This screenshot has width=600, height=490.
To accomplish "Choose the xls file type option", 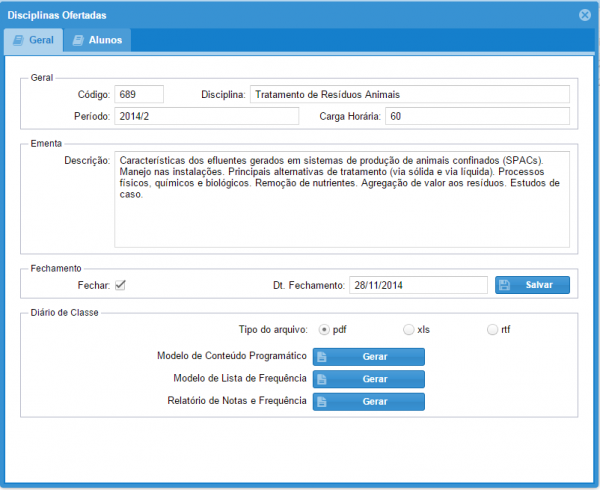I will [x=408, y=329].
